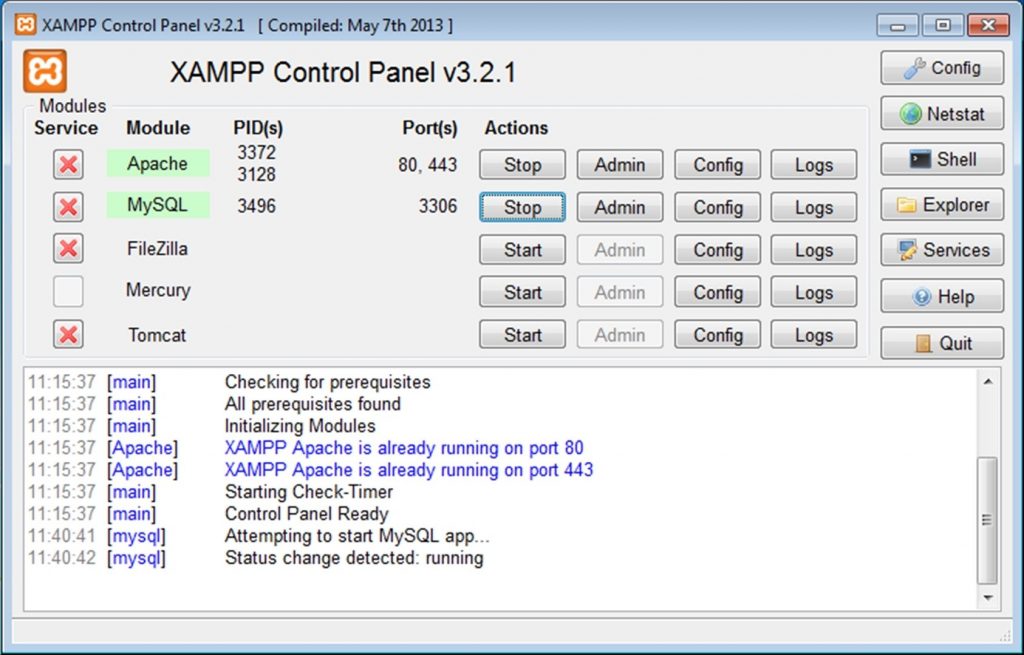Open the Config button with wrench icon

click(942, 68)
